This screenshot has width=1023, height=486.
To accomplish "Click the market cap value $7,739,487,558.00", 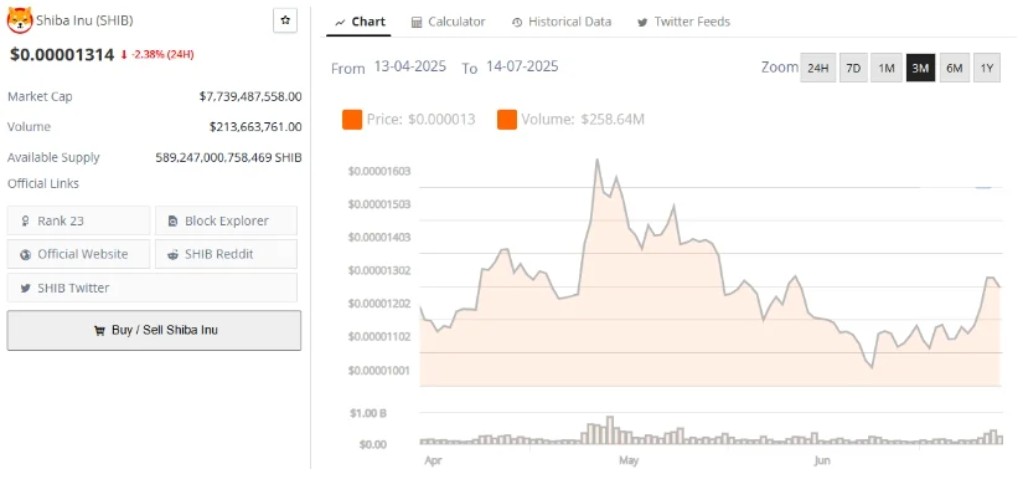I will click(251, 97).
